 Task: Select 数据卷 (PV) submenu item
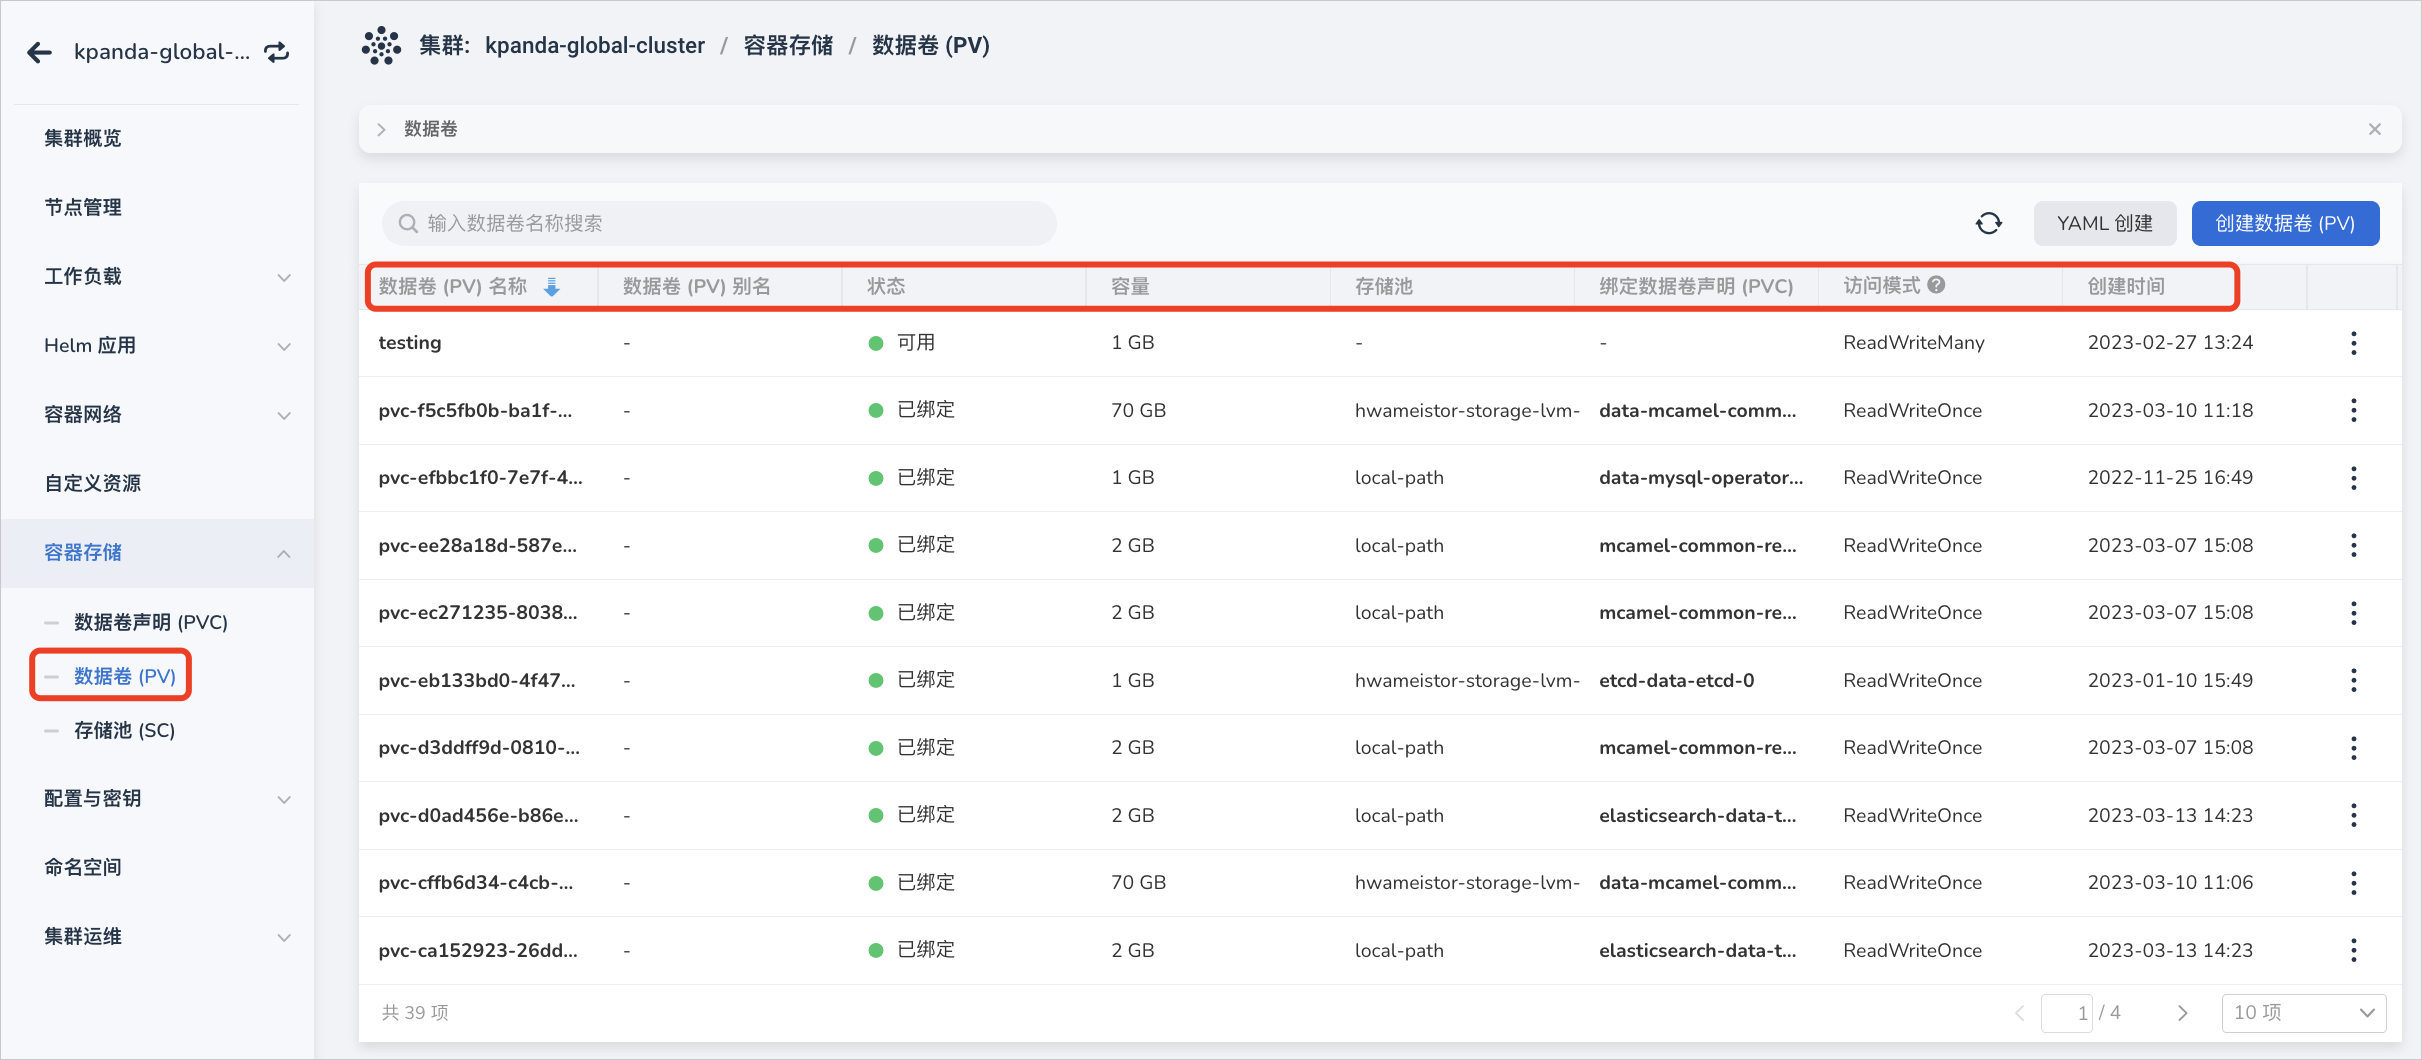click(x=125, y=676)
